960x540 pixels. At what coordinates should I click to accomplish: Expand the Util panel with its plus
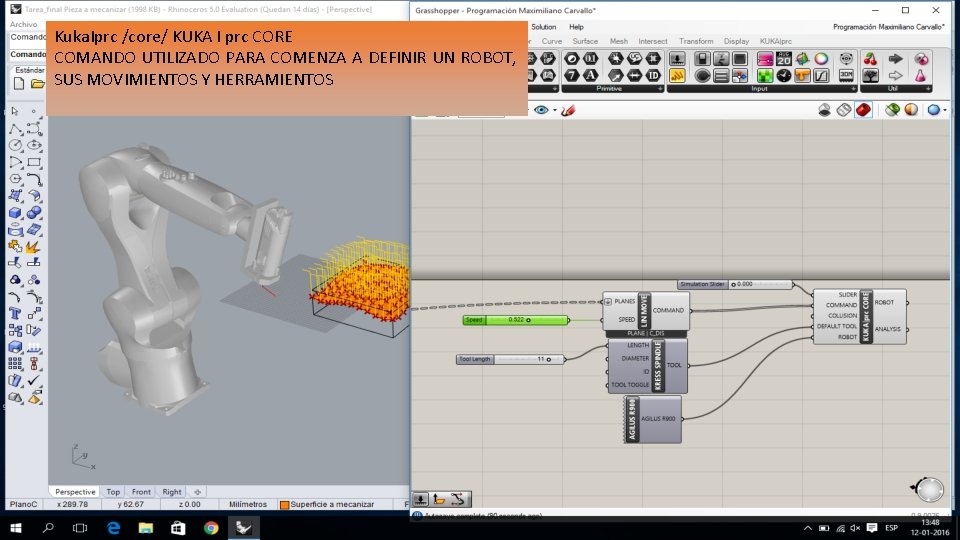coord(928,89)
